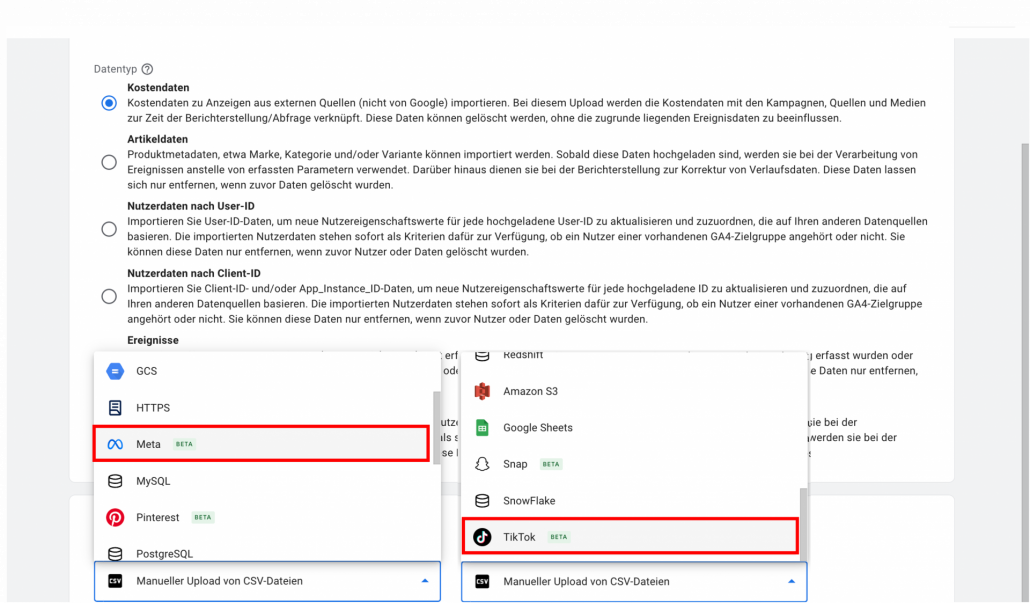Open the Datentyp help question mark
This screenshot has width=1030, height=603.
[147, 68]
